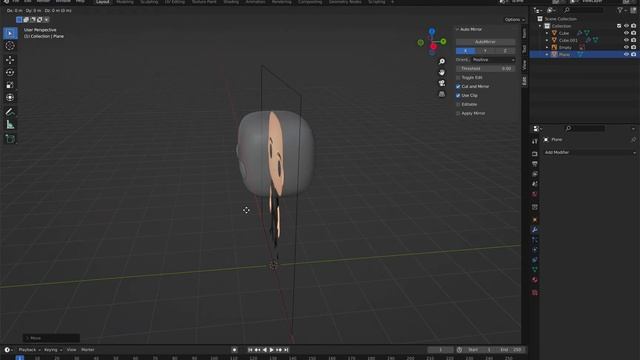Open the timeline Marker menu

[x=88, y=350]
